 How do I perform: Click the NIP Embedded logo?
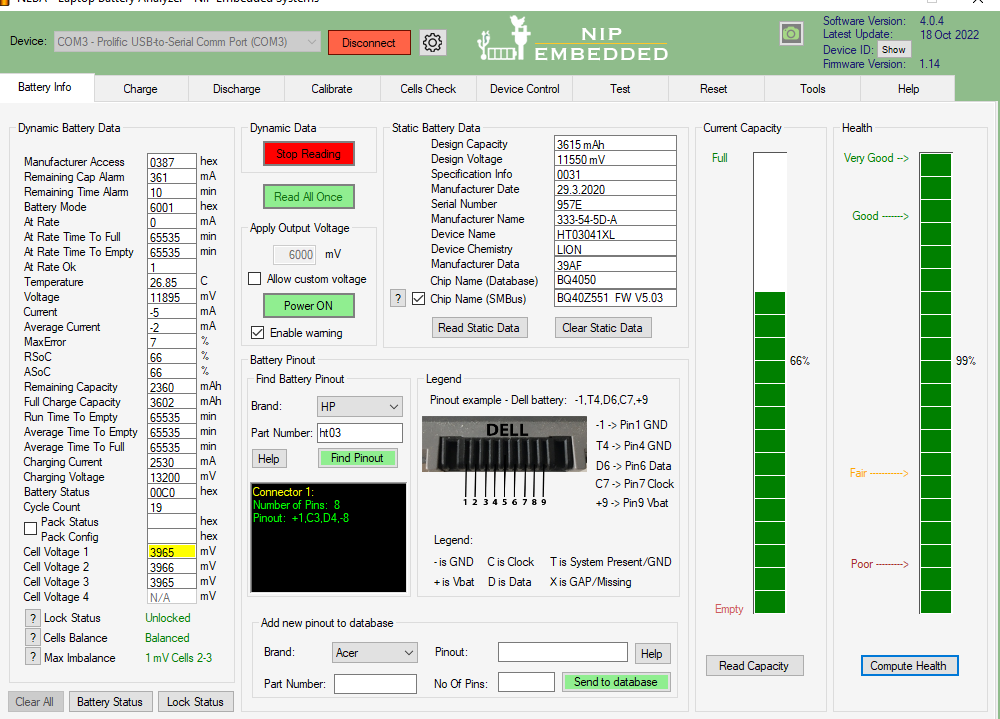[x=573, y=40]
